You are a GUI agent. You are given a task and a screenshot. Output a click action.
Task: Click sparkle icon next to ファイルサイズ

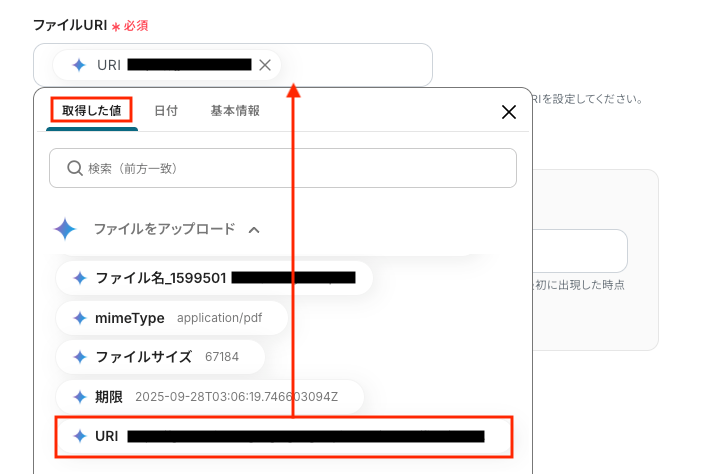80,357
